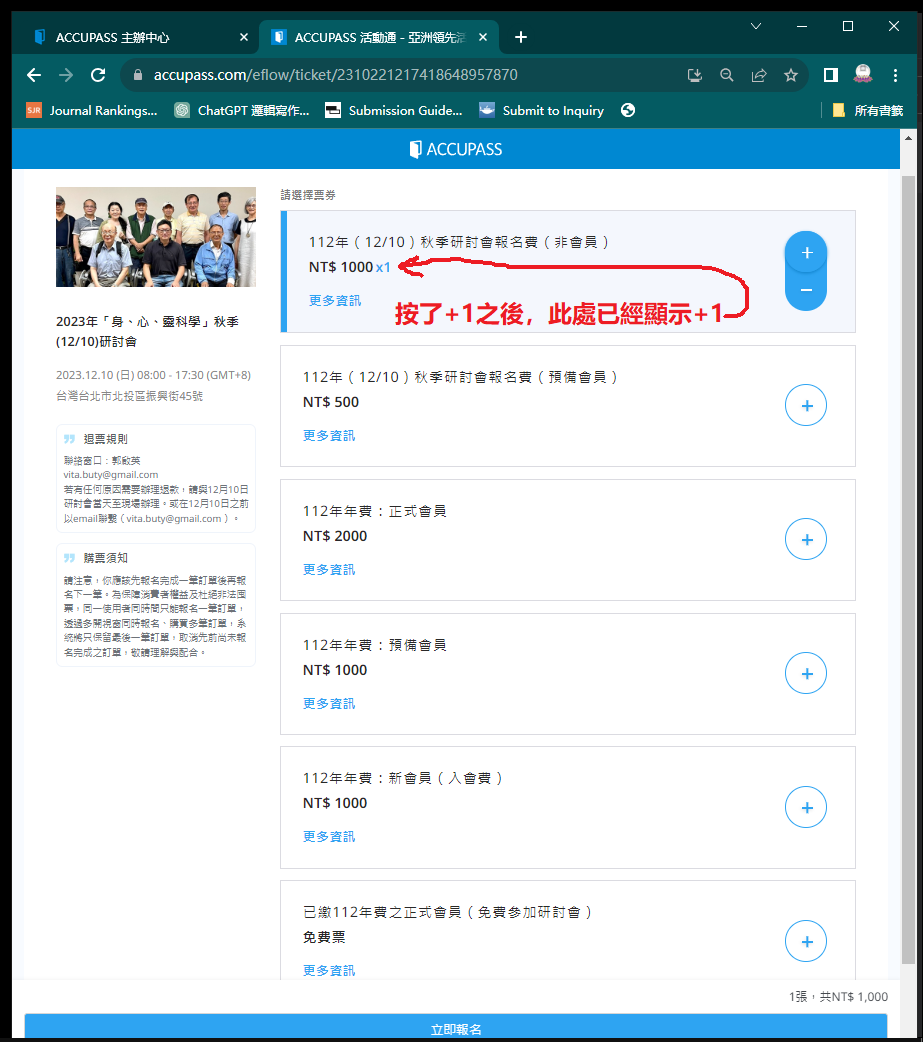The width and height of the screenshot is (923, 1042).
Task: Open the 所有書籤 bookmarks folder
Action: click(x=868, y=111)
